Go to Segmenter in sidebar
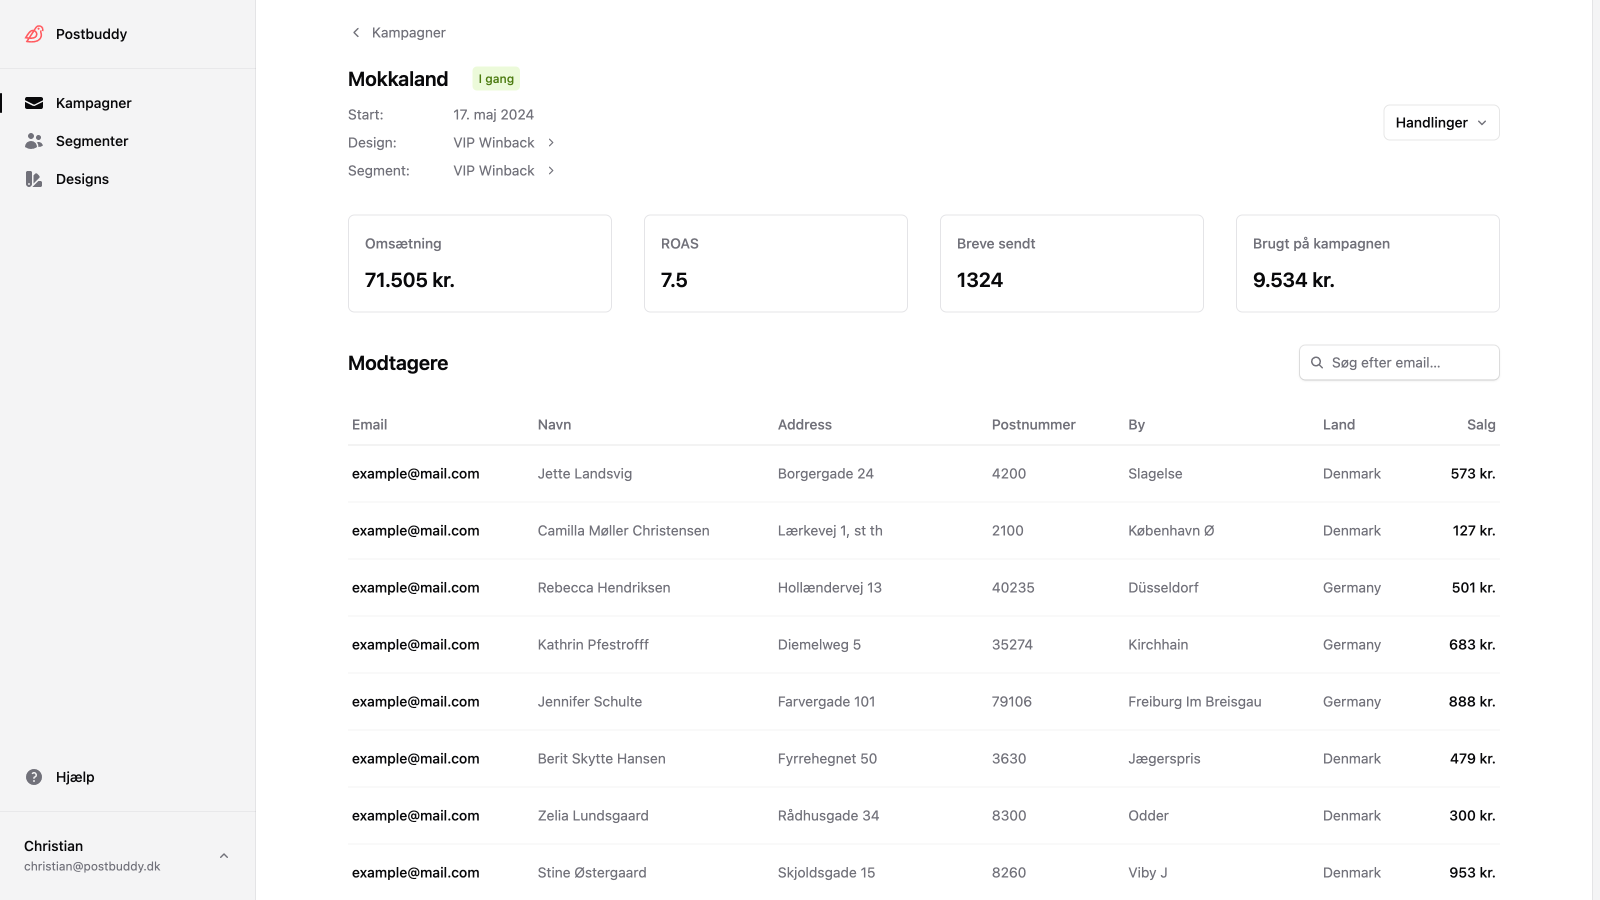1600x900 pixels. (x=92, y=141)
